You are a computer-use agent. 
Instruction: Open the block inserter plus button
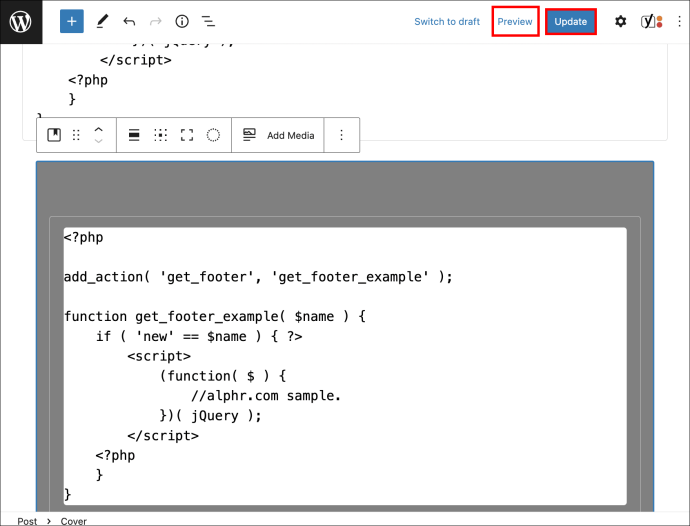[72, 22]
